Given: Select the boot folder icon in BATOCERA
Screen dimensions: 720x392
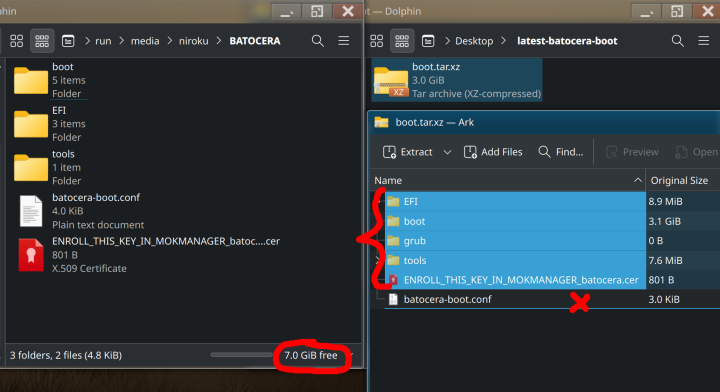Looking at the screenshot, I should pos(31,81).
